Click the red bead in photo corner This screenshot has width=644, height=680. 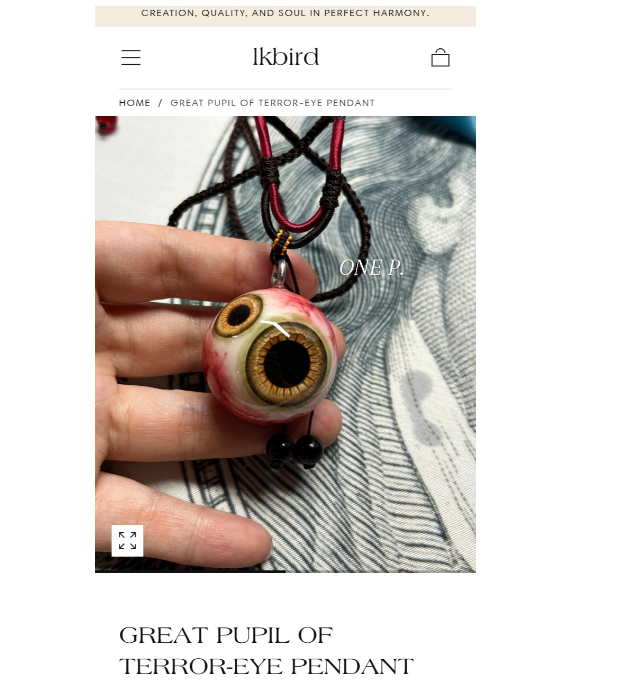click(106, 124)
